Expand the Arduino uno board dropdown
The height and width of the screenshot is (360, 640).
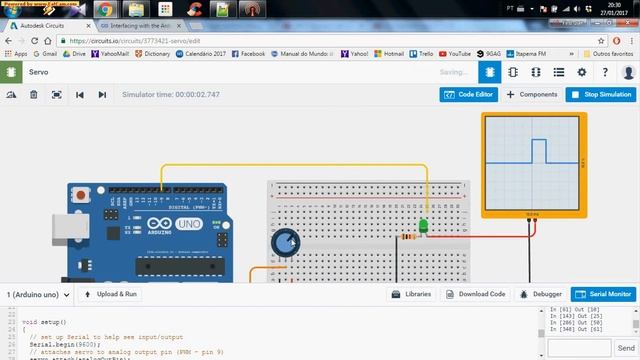coord(38,295)
